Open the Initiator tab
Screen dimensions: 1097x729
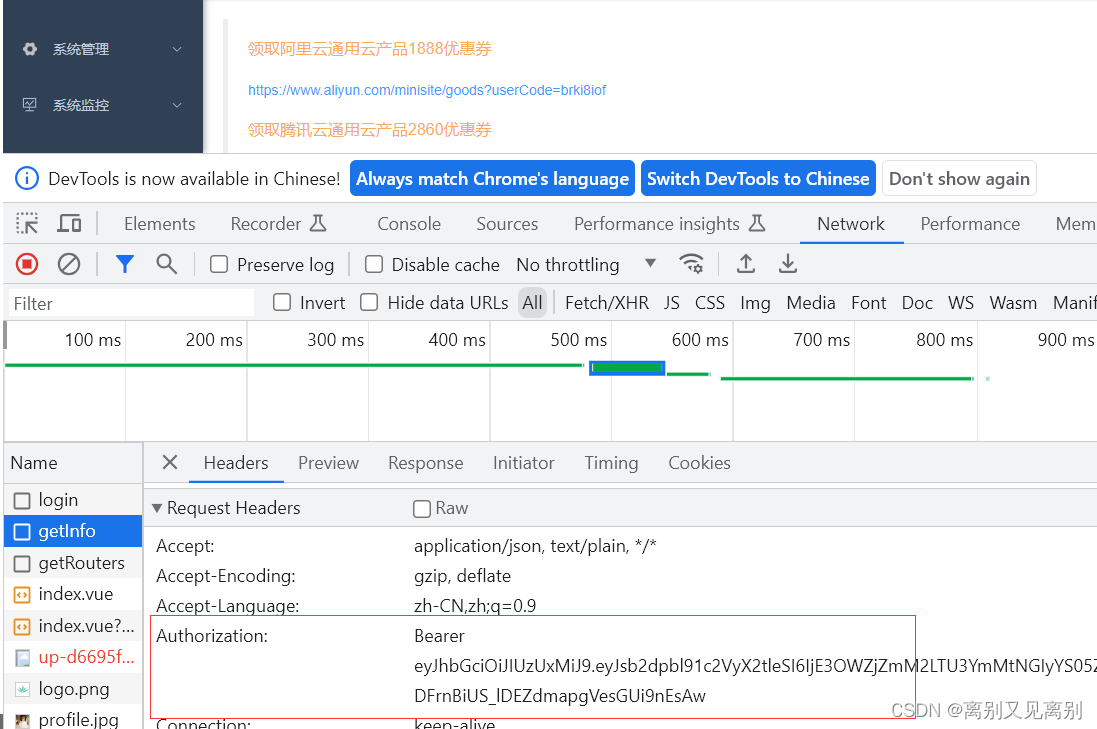click(x=523, y=463)
